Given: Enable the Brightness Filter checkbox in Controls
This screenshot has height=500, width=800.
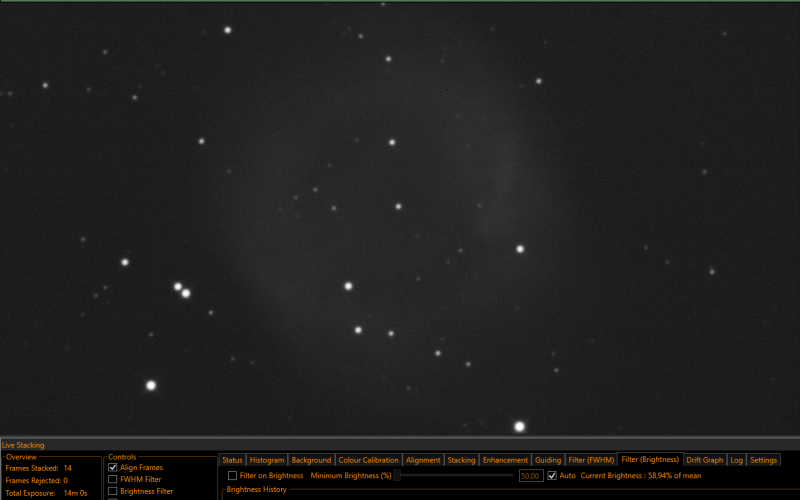Looking at the screenshot, I should (x=113, y=491).
